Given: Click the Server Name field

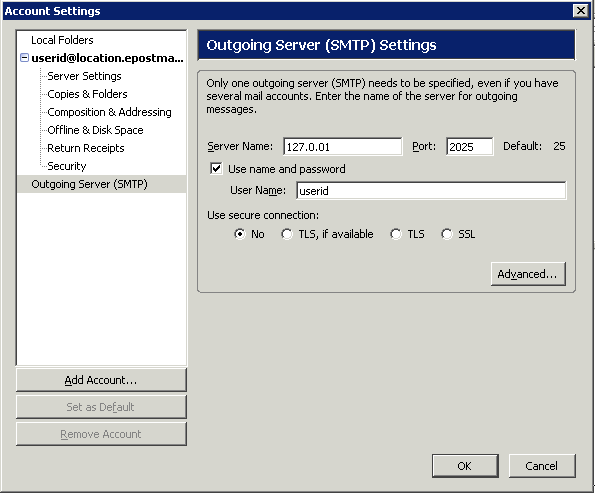Looking at the screenshot, I should point(343,146).
